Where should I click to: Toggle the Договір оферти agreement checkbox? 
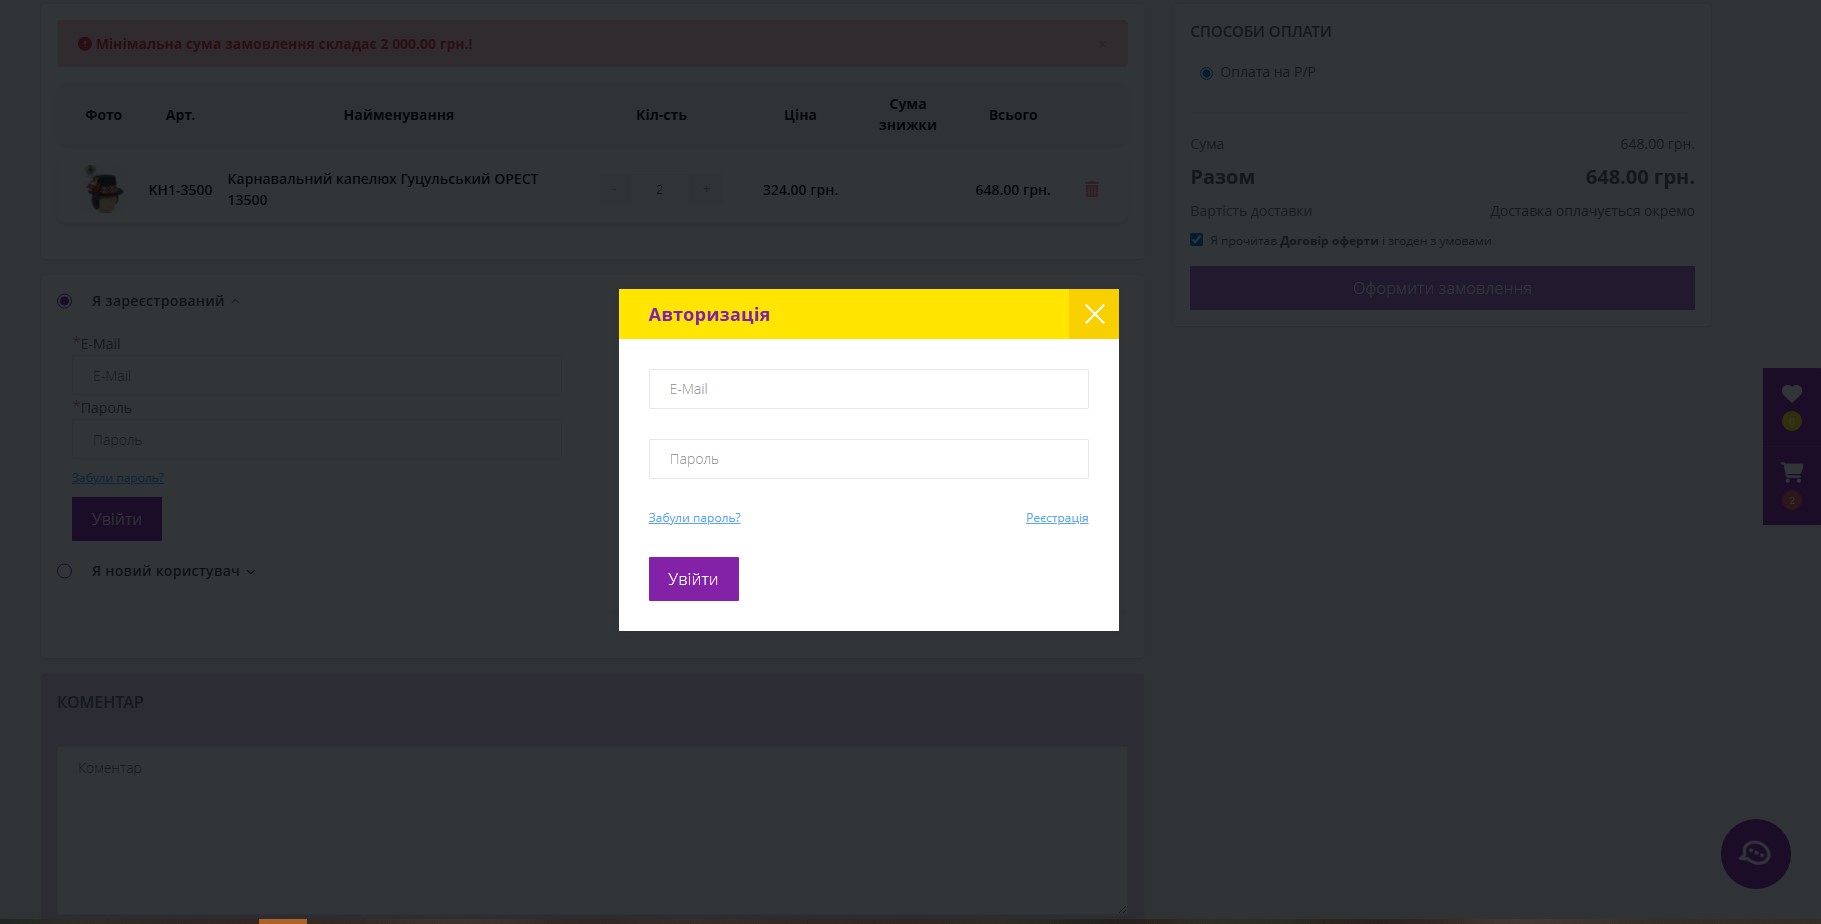tap(1196, 240)
